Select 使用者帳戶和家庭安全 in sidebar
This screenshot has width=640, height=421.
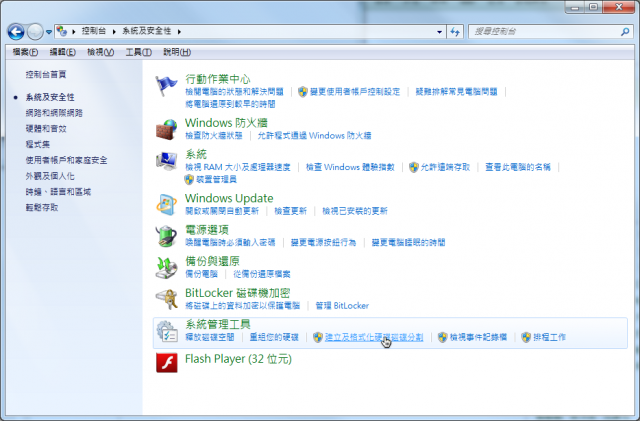pyautogui.click(x=67, y=160)
